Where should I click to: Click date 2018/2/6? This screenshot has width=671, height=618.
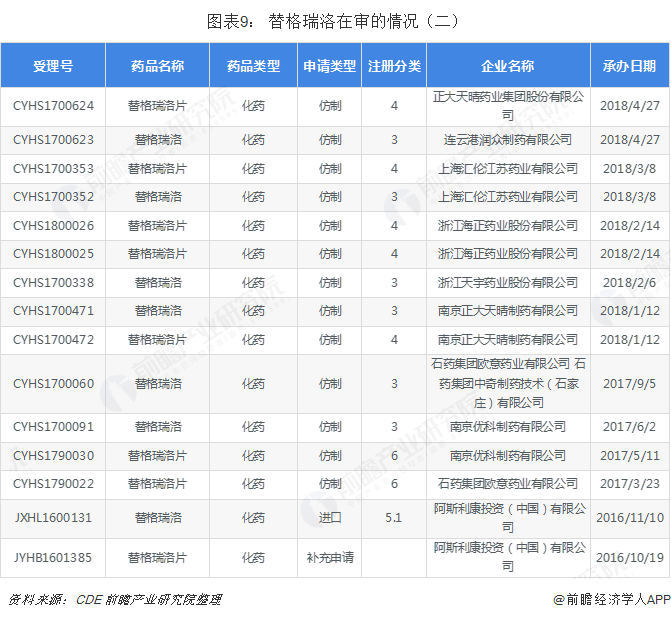(x=629, y=282)
